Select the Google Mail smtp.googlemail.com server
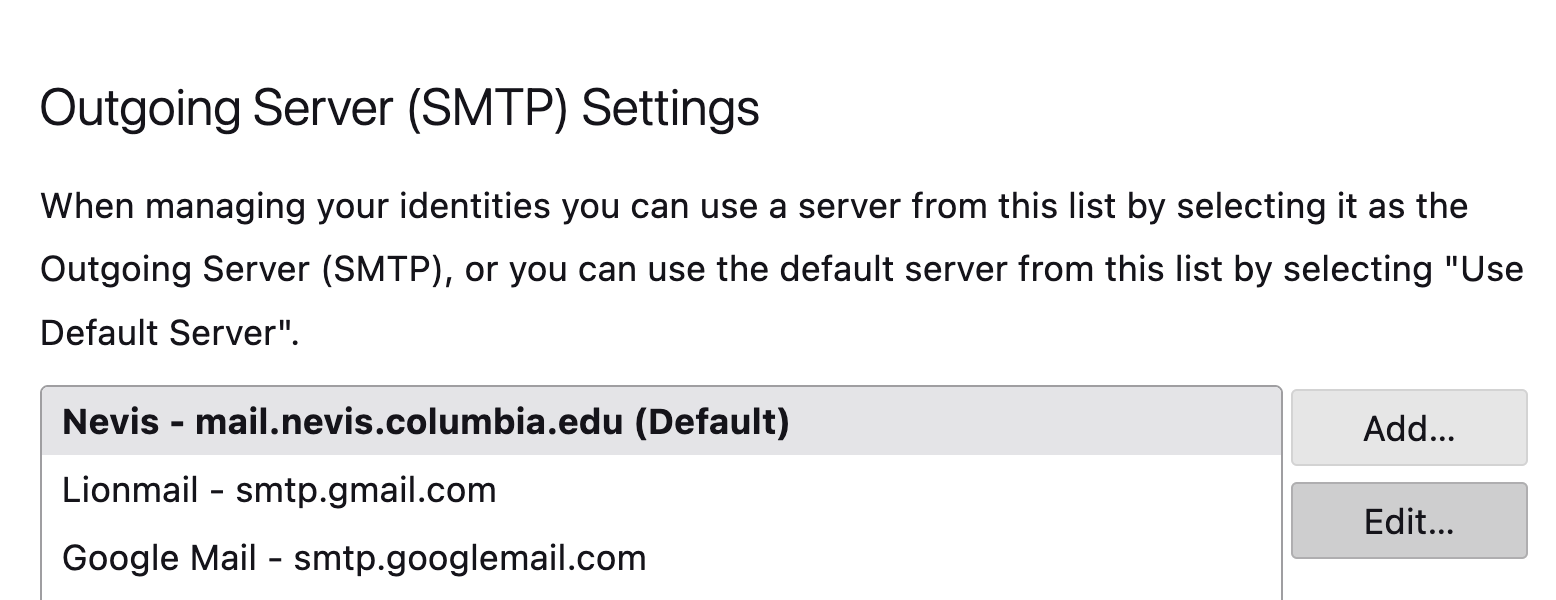 pos(350,558)
